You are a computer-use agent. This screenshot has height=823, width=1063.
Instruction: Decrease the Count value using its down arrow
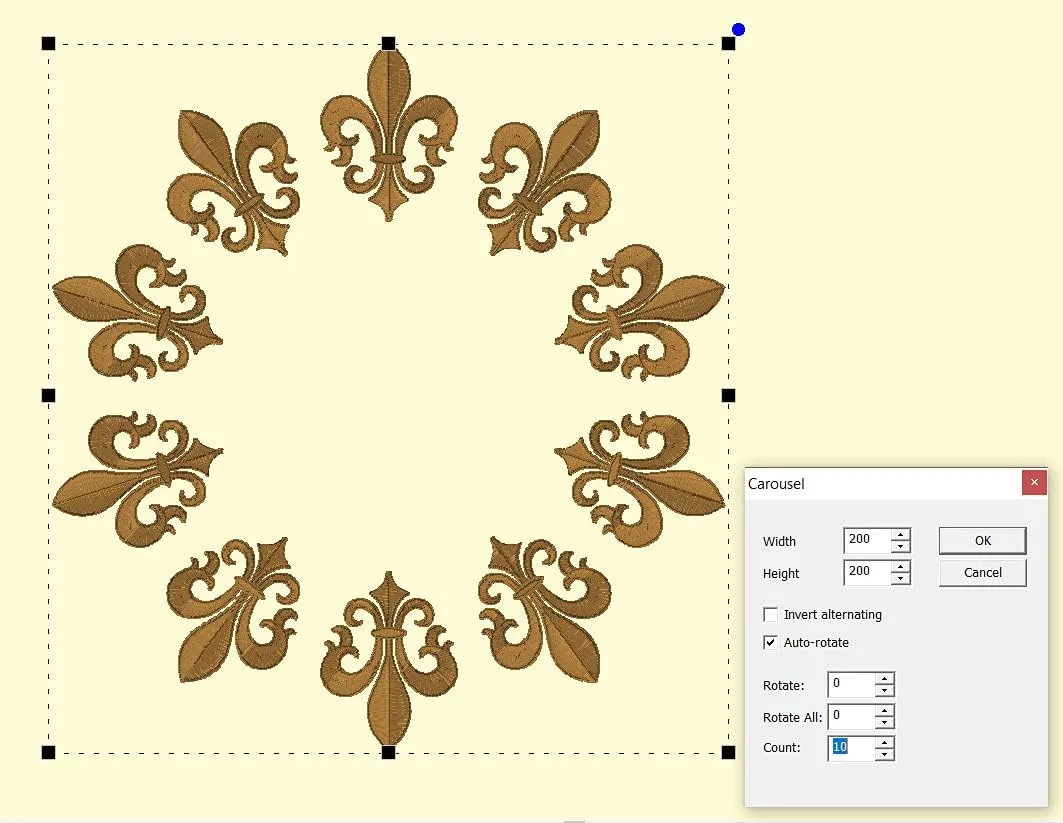(883, 755)
